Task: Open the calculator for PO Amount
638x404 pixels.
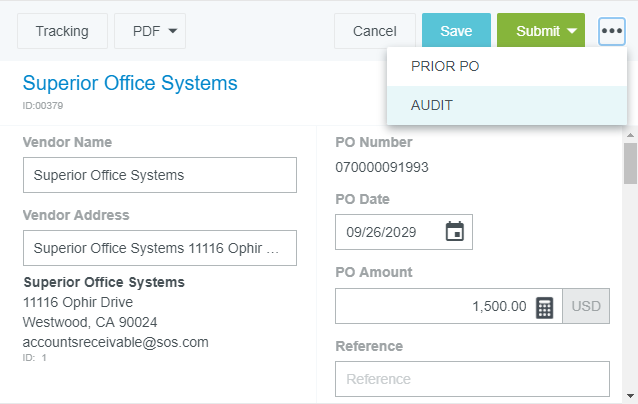Action: point(545,306)
